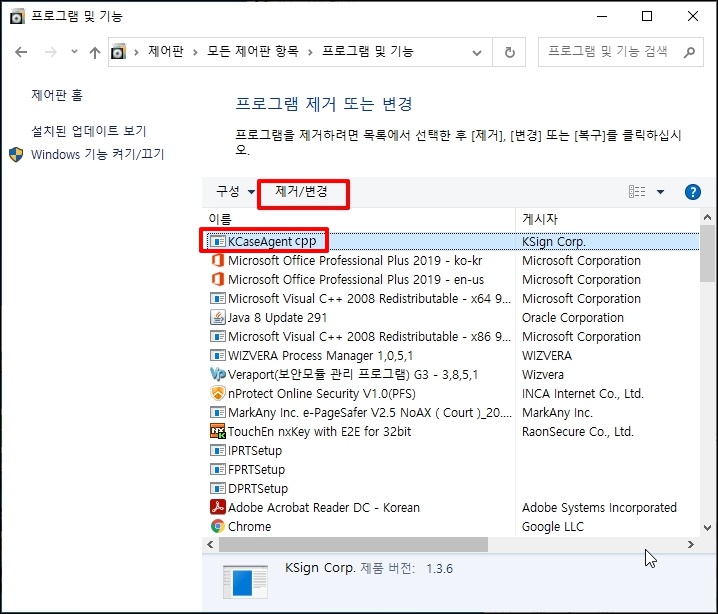Click the Java icon
This screenshot has height=614, width=718.
pos(218,317)
